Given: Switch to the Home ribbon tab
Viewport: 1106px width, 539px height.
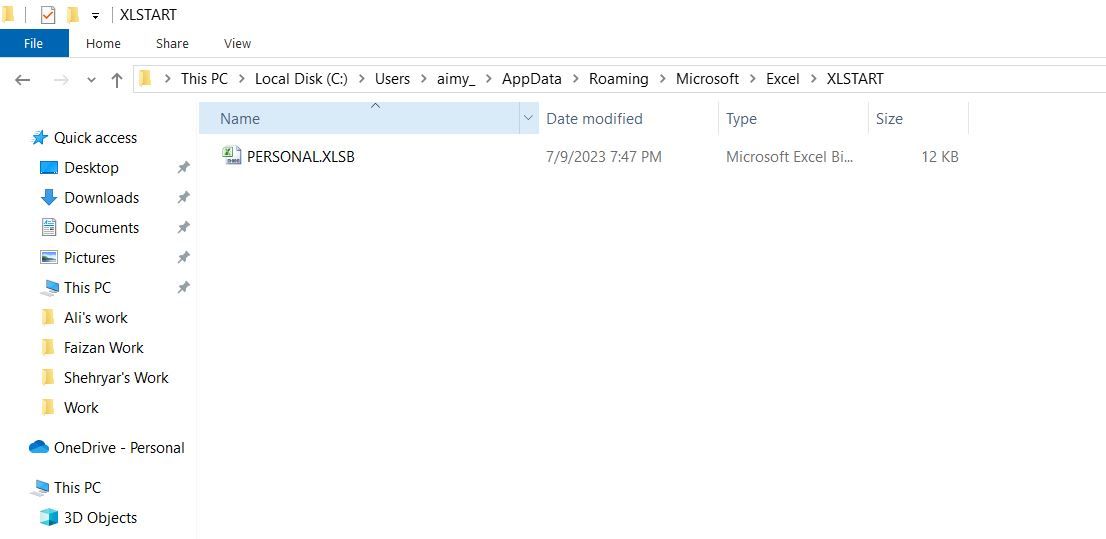Looking at the screenshot, I should [103, 44].
